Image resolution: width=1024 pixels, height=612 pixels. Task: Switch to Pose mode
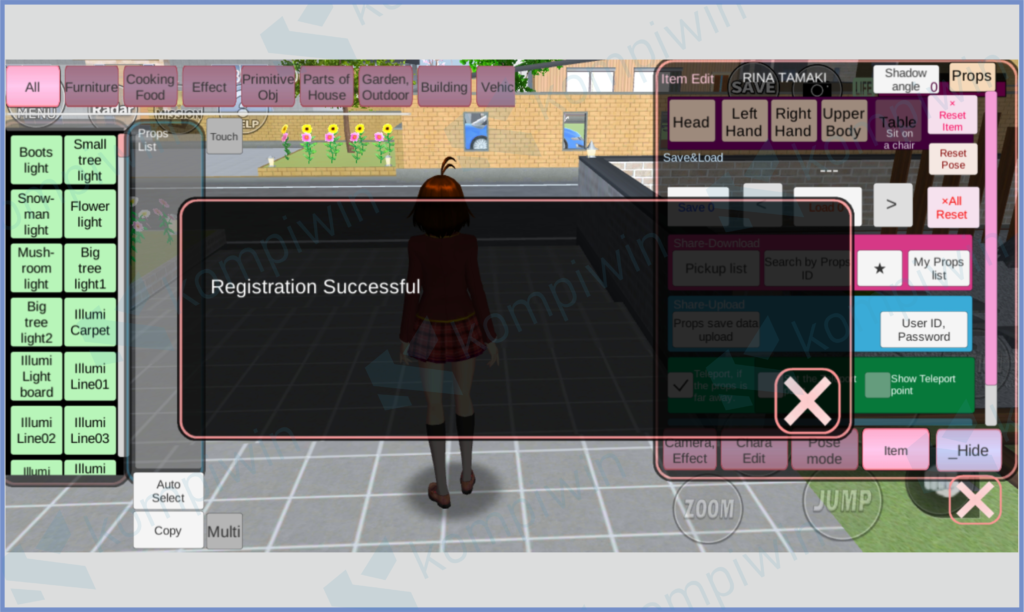click(x=824, y=451)
